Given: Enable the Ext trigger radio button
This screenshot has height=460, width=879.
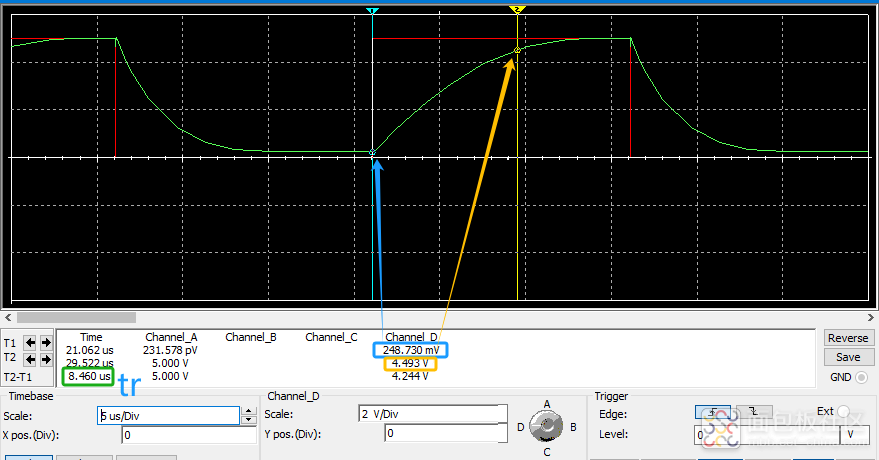Looking at the screenshot, I should (x=844, y=412).
